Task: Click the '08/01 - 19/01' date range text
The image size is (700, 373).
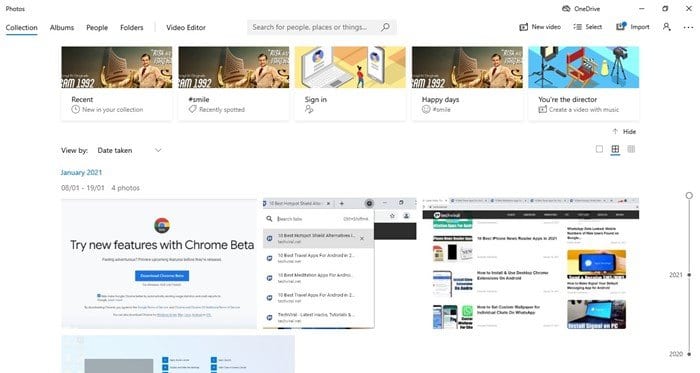Action: tap(83, 188)
